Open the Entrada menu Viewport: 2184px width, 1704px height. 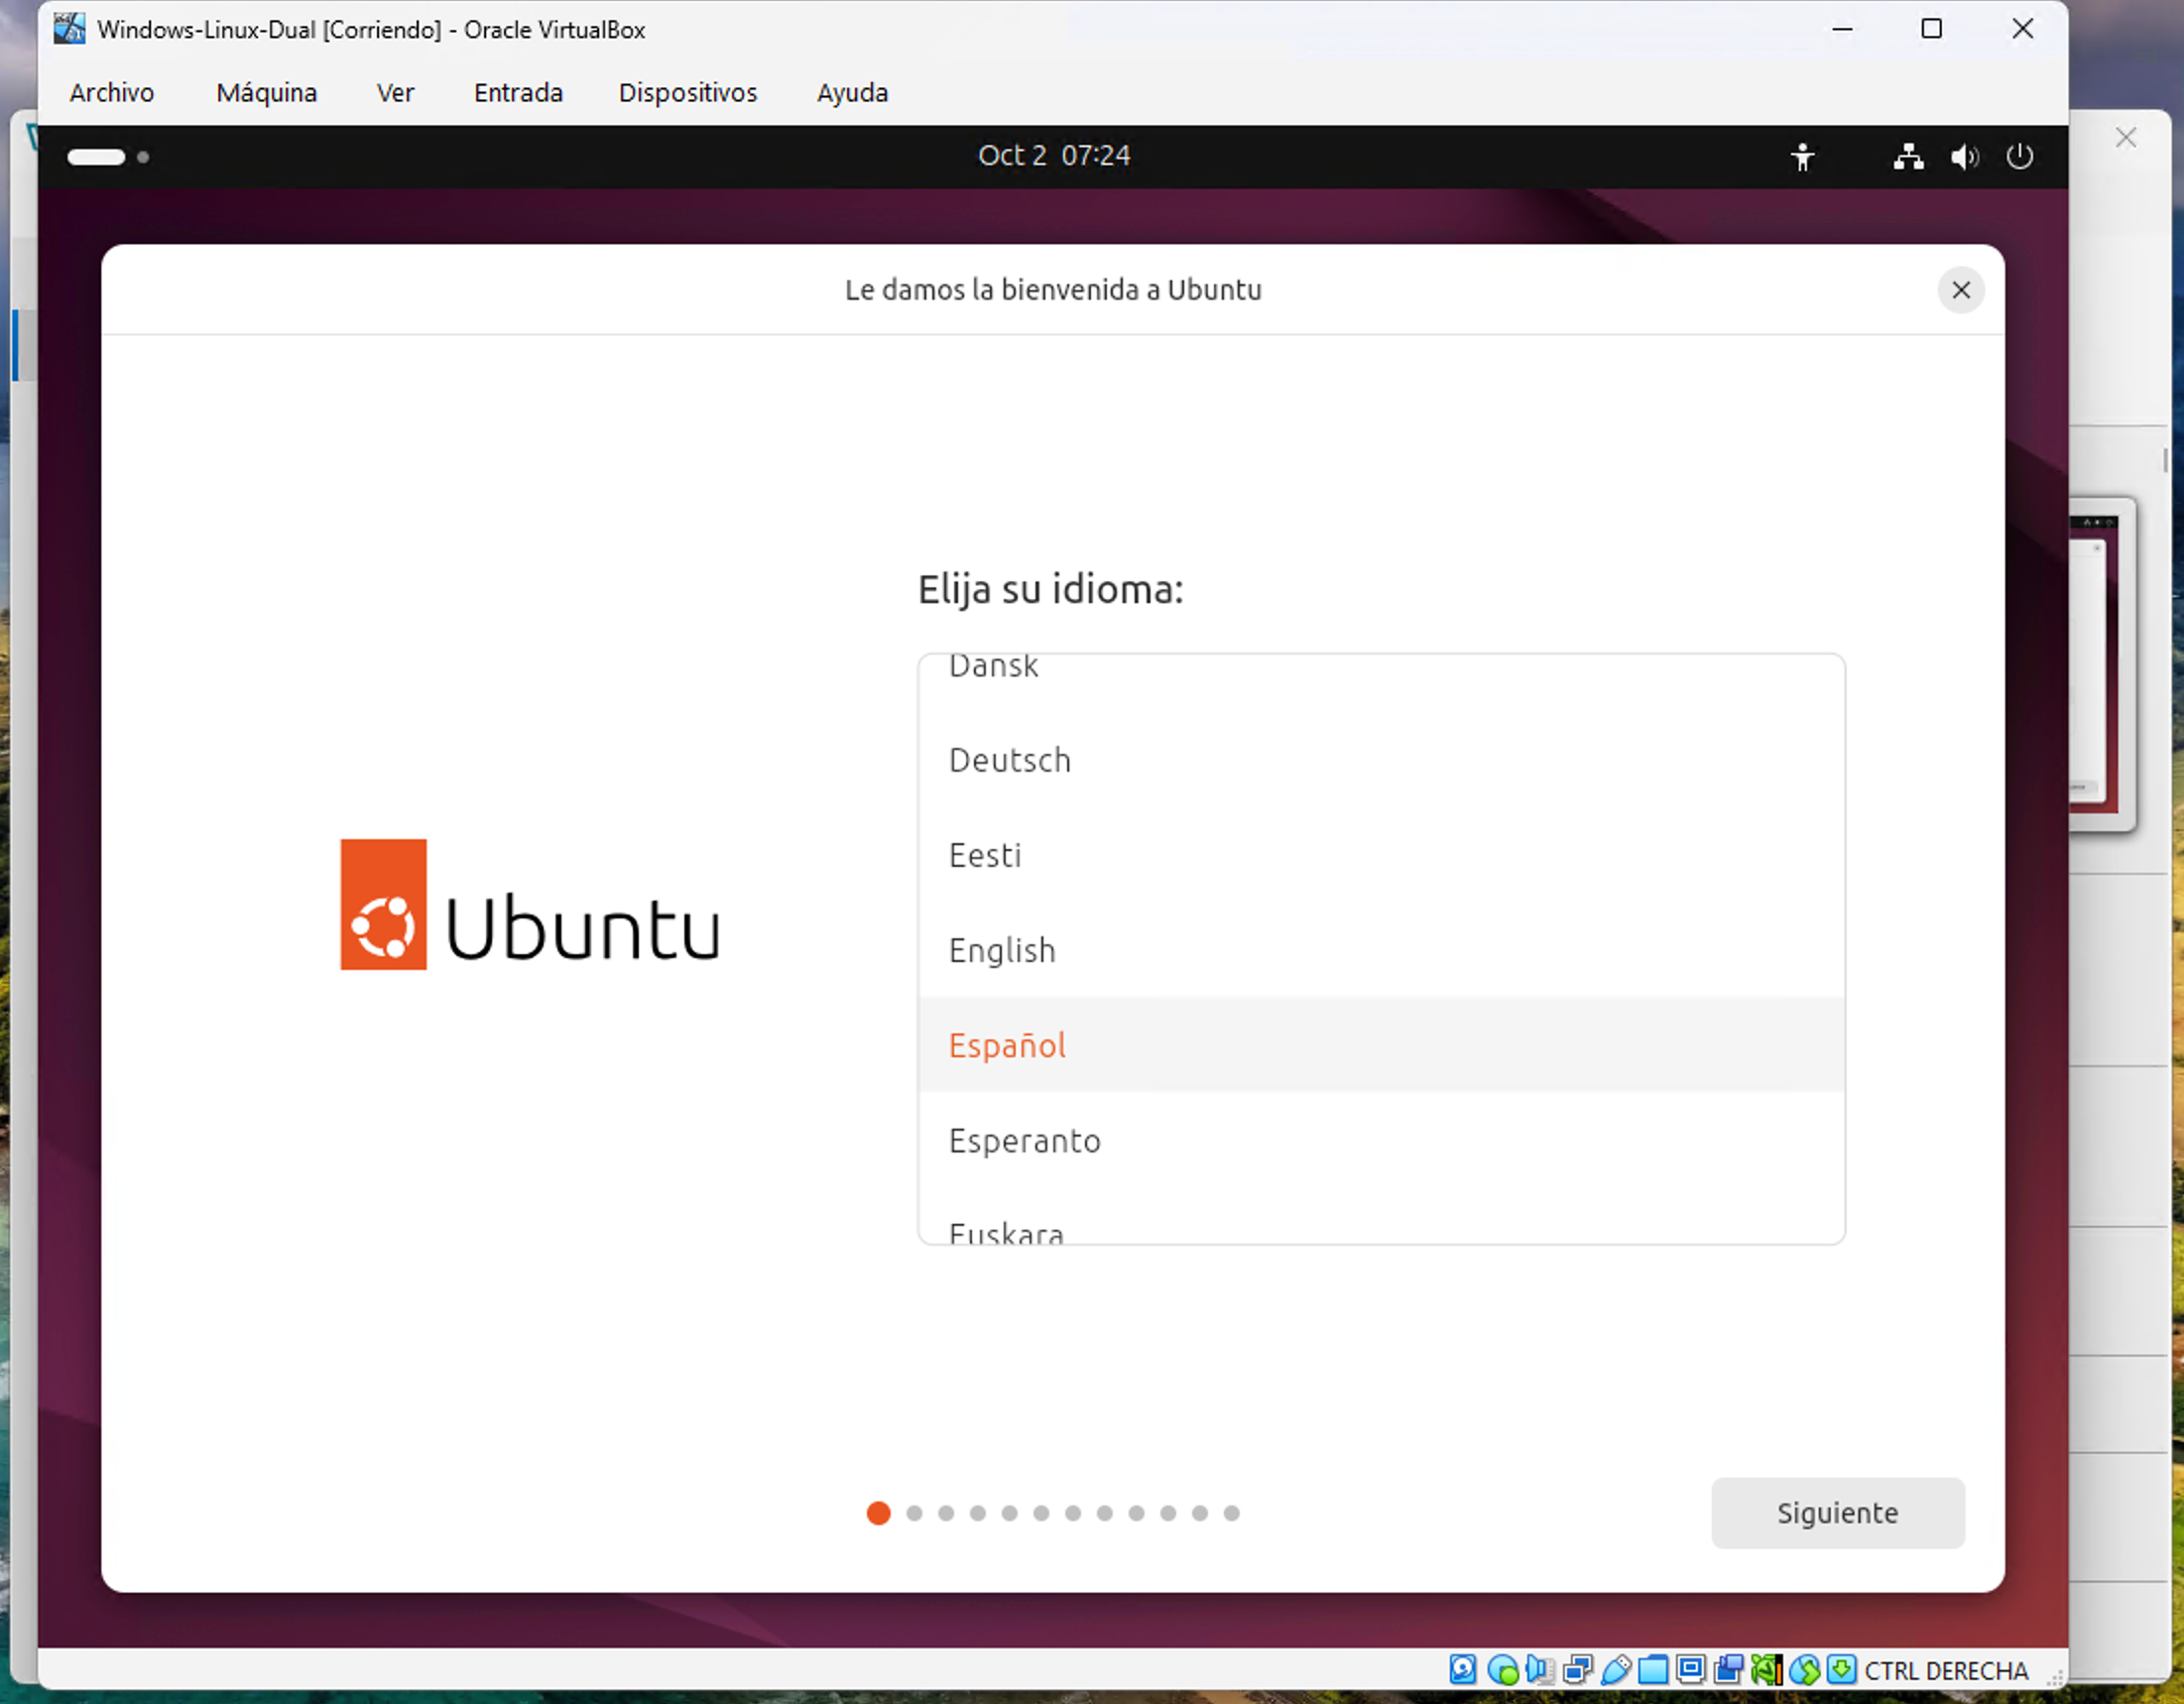click(518, 93)
